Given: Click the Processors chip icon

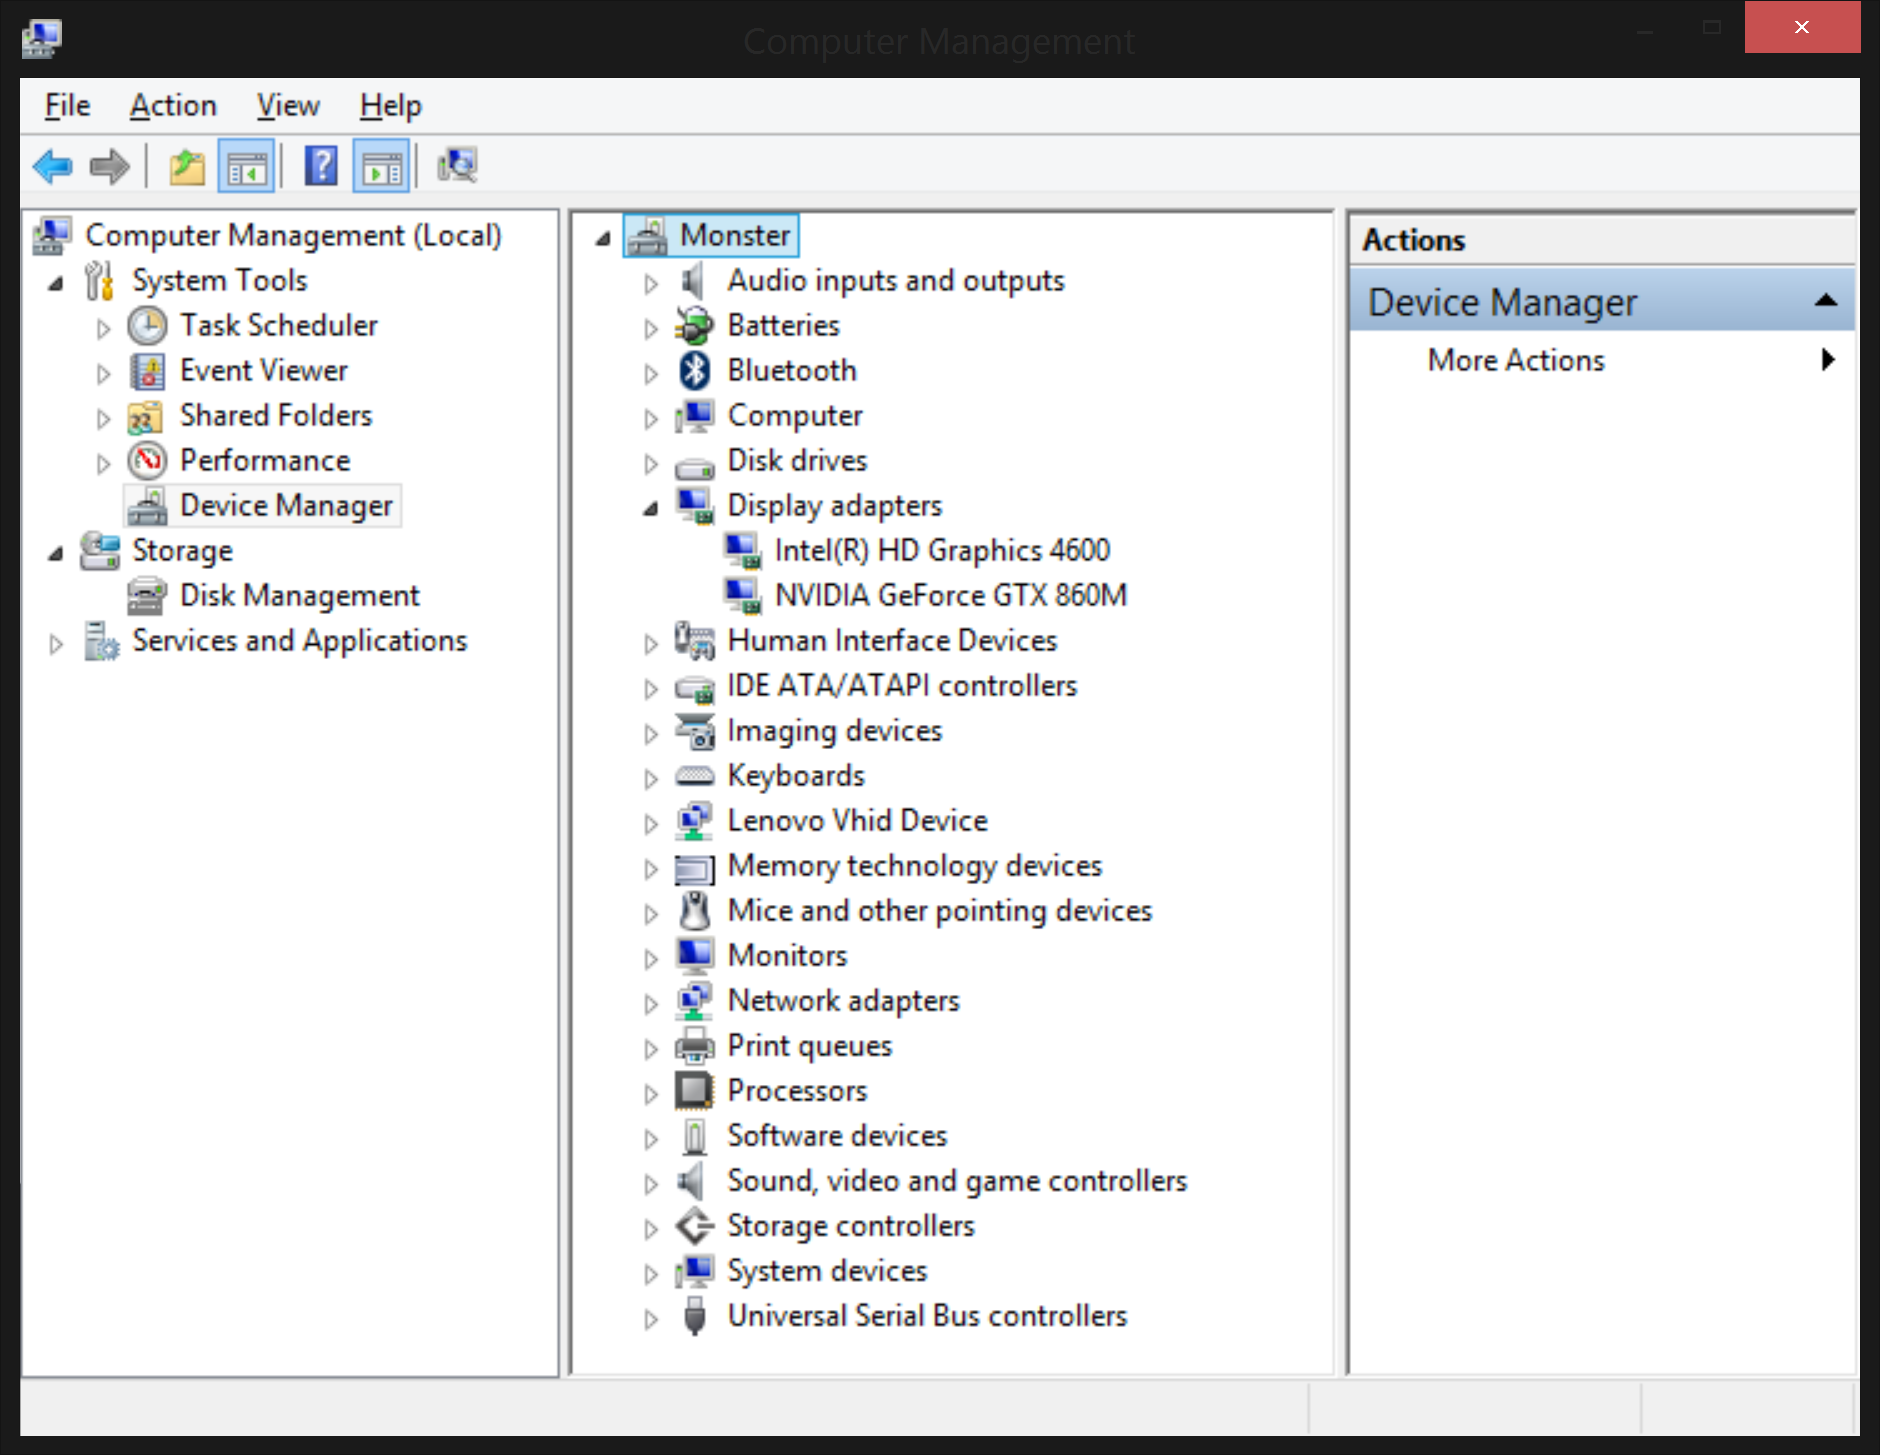Looking at the screenshot, I should pos(694,1091).
